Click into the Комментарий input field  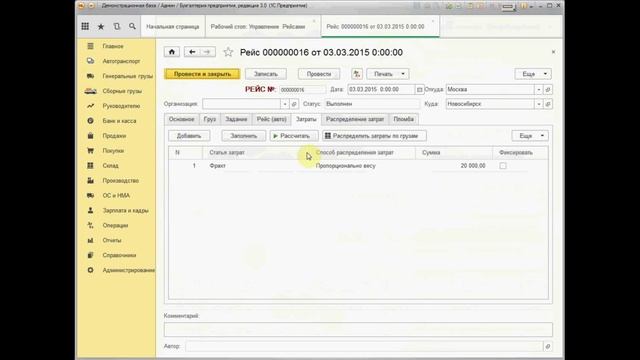(x=358, y=329)
